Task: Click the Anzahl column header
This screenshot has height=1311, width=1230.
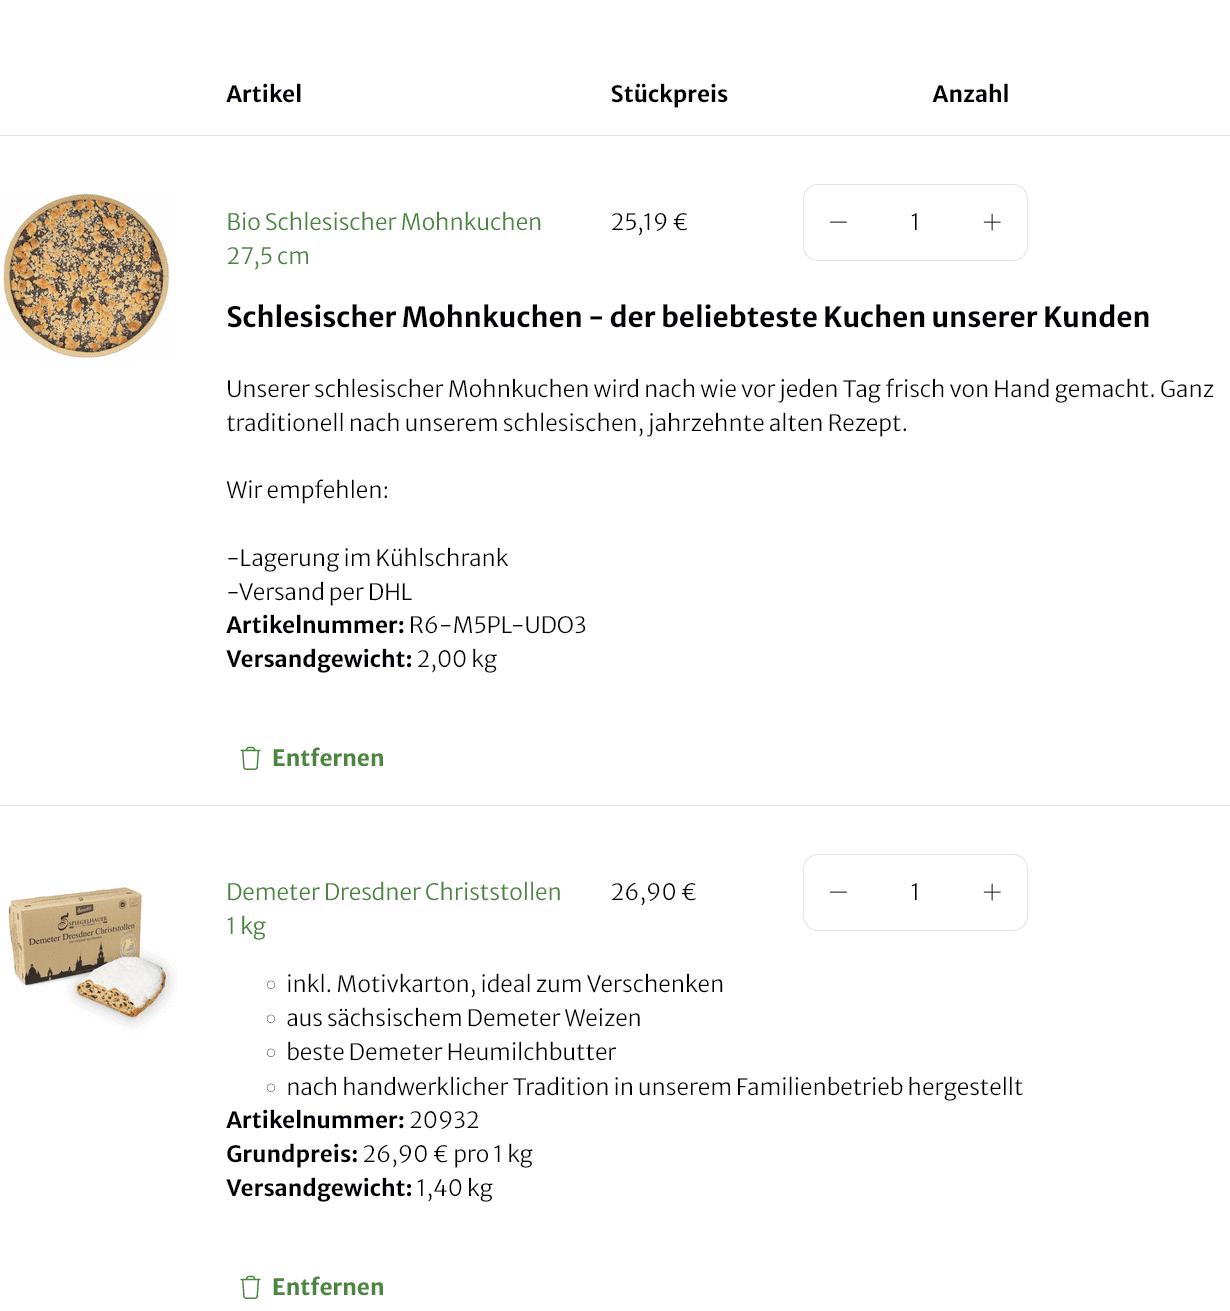Action: (x=970, y=94)
